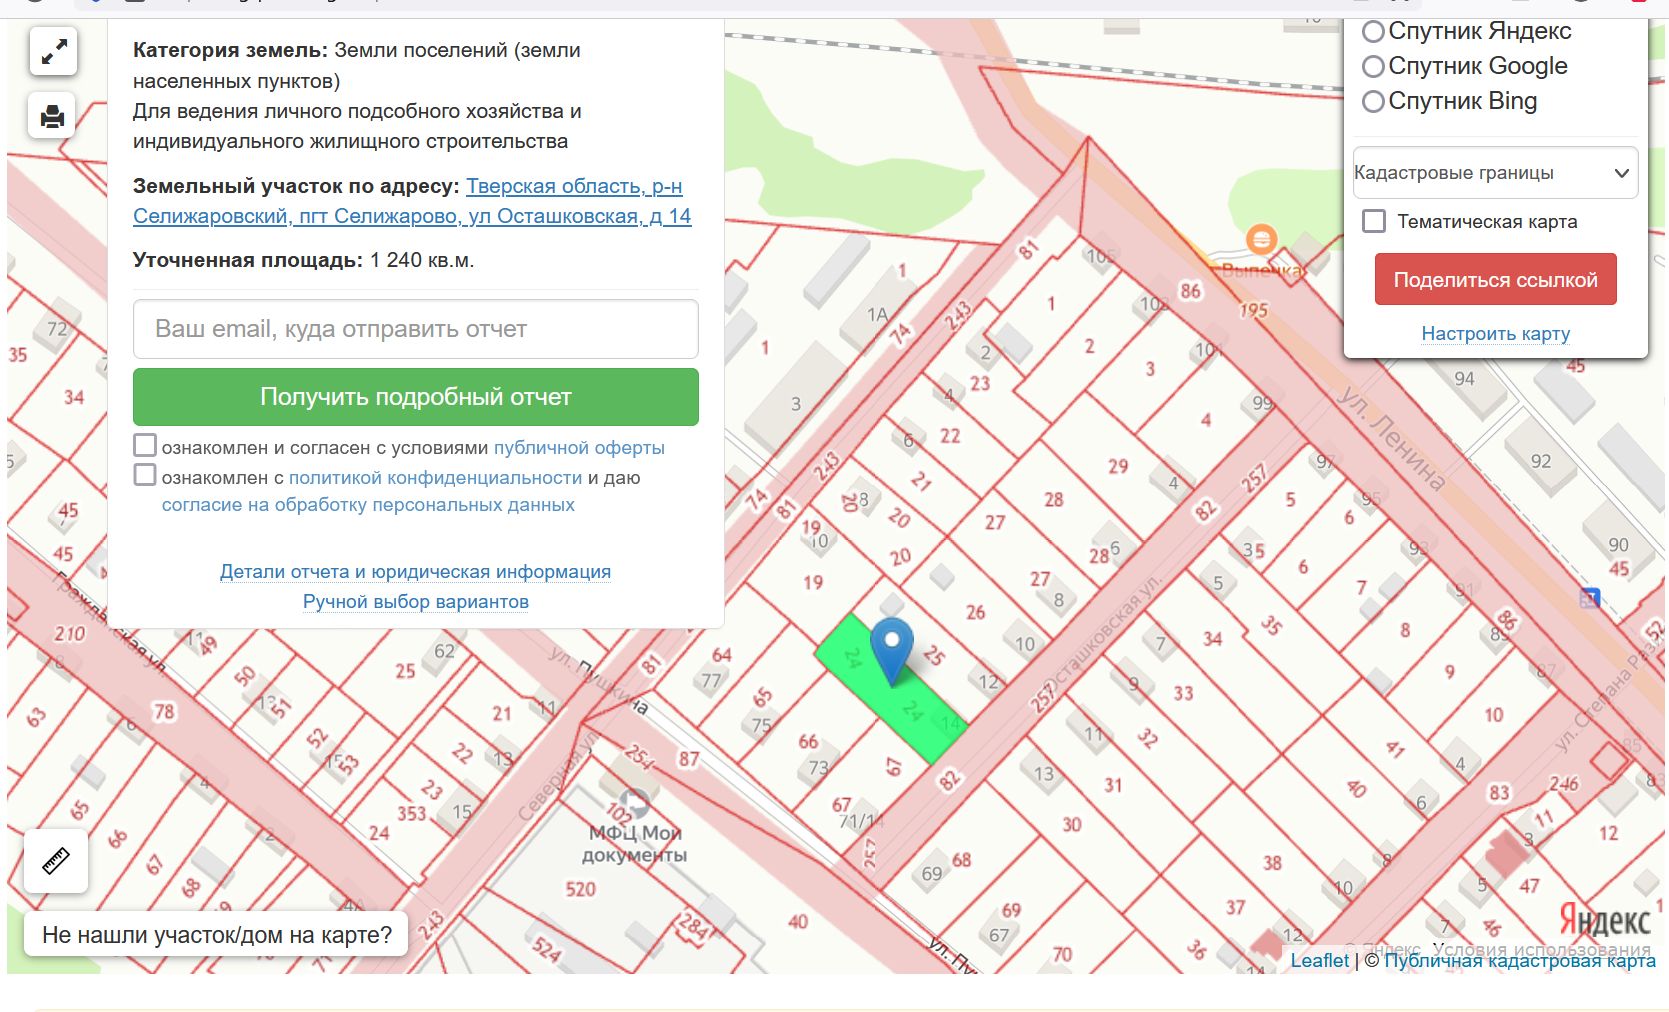Click the Выпечка map label
1669x1012 pixels.
(x=1262, y=270)
